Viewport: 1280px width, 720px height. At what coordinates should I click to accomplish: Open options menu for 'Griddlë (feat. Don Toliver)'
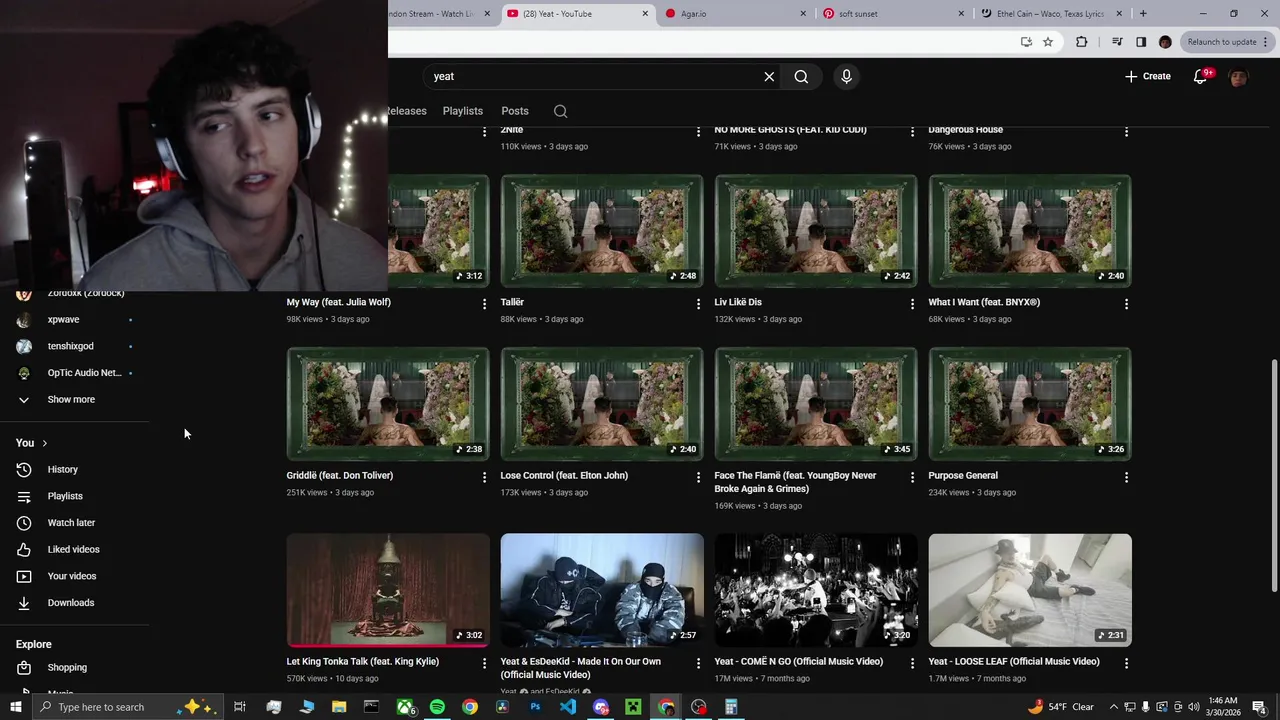484,477
